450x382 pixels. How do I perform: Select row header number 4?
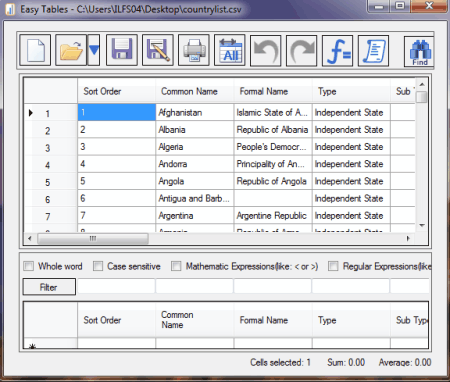pos(51,164)
